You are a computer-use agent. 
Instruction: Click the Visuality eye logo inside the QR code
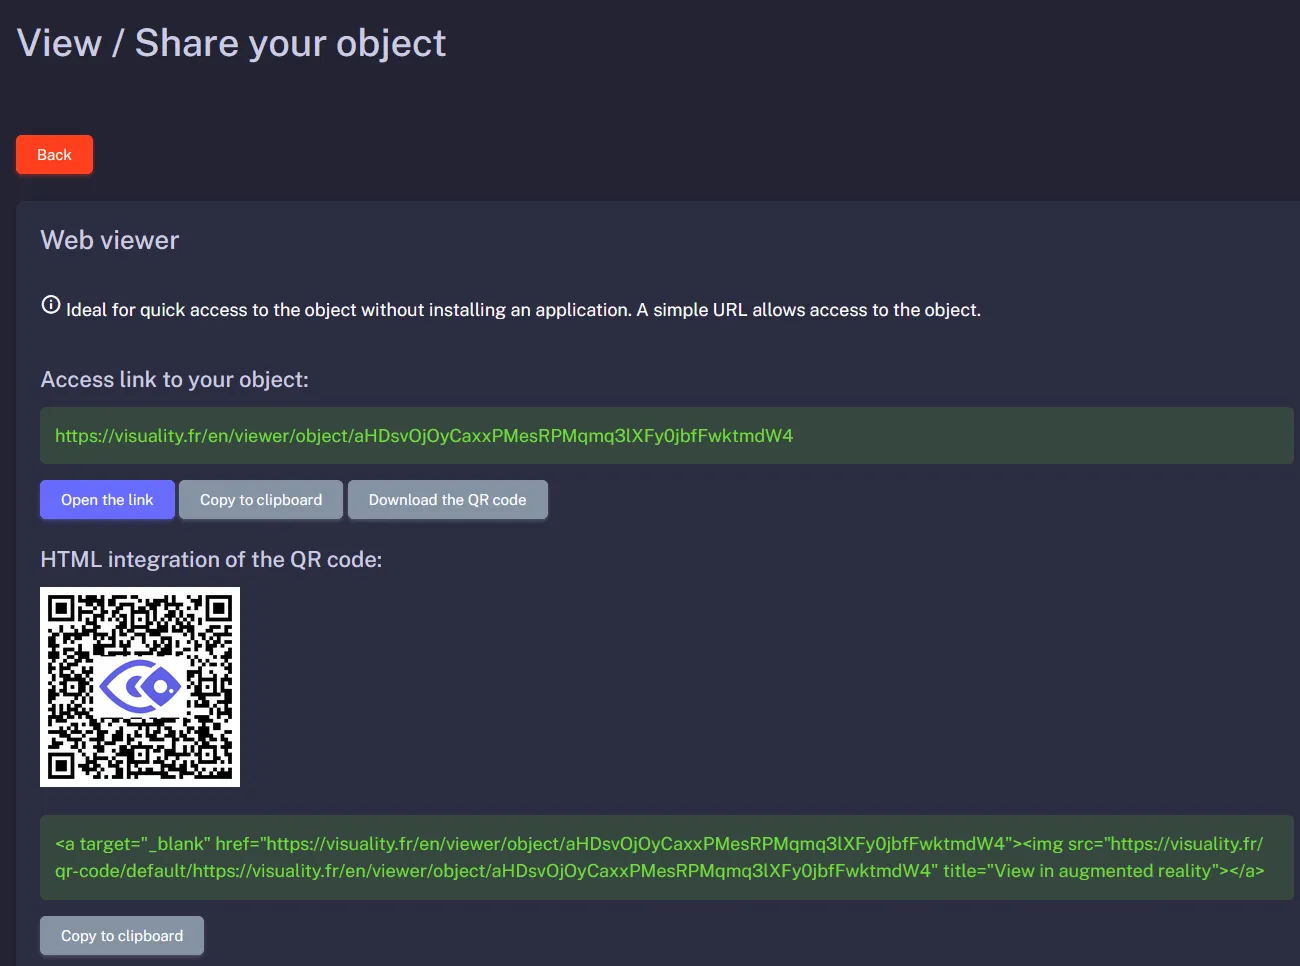(140, 687)
